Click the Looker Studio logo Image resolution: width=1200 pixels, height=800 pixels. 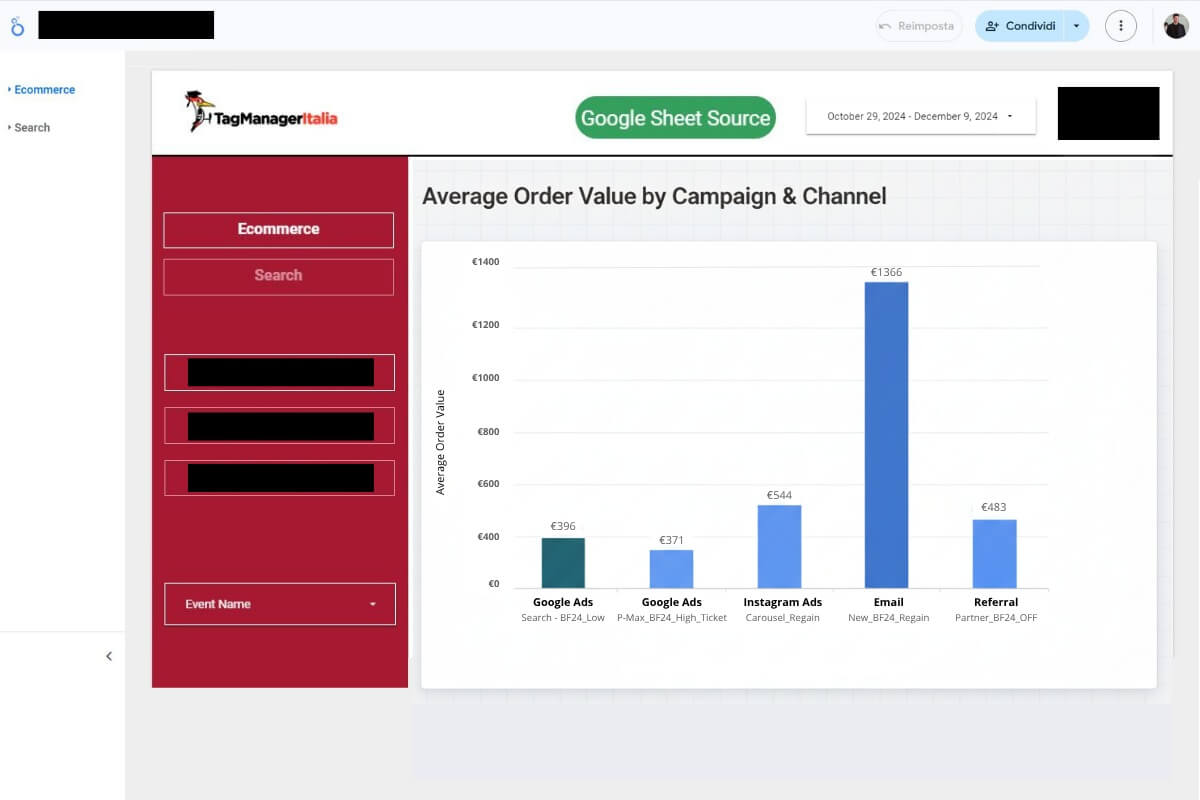pyautogui.click(x=16, y=25)
